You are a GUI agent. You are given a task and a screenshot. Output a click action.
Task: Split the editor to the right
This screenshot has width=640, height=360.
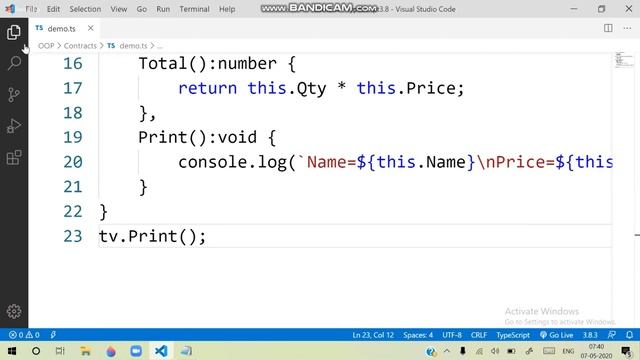pyautogui.click(x=608, y=28)
